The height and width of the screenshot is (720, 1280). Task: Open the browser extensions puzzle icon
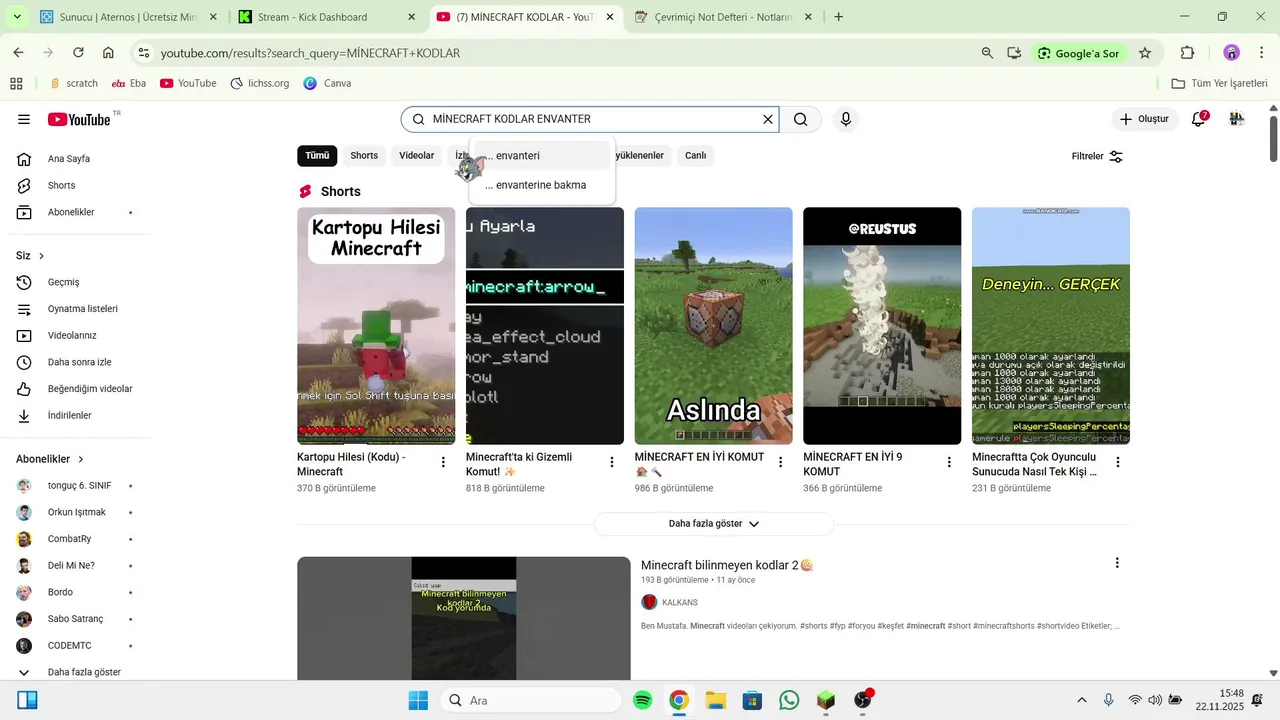(x=1188, y=53)
